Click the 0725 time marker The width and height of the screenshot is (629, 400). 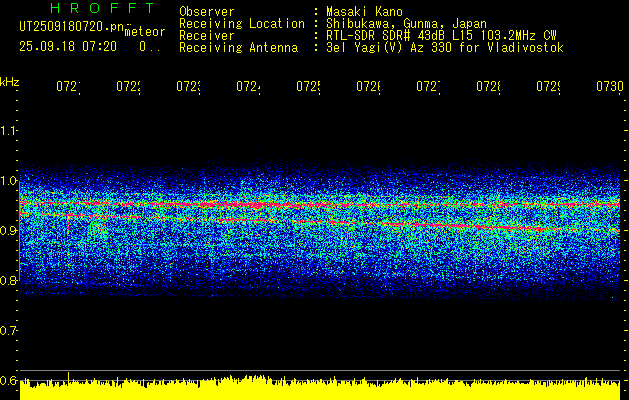(308, 87)
